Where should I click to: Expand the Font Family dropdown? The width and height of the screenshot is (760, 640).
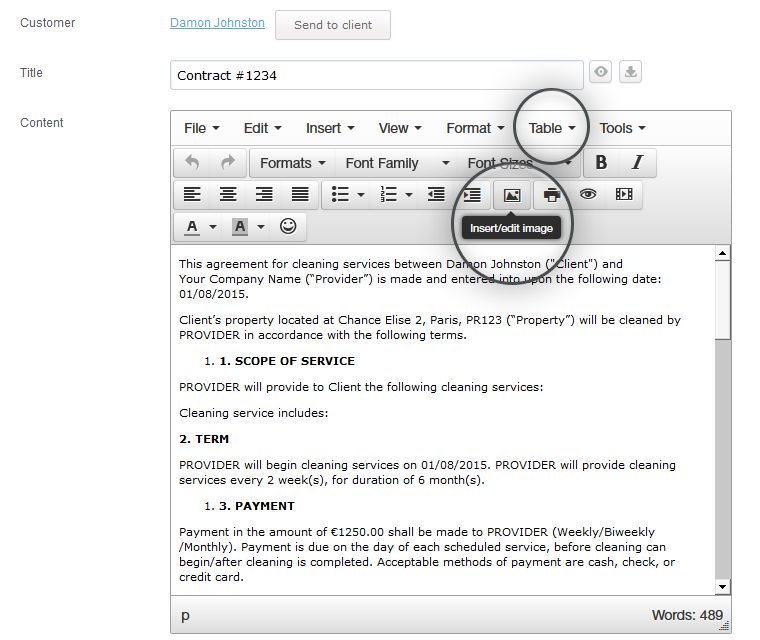397,163
